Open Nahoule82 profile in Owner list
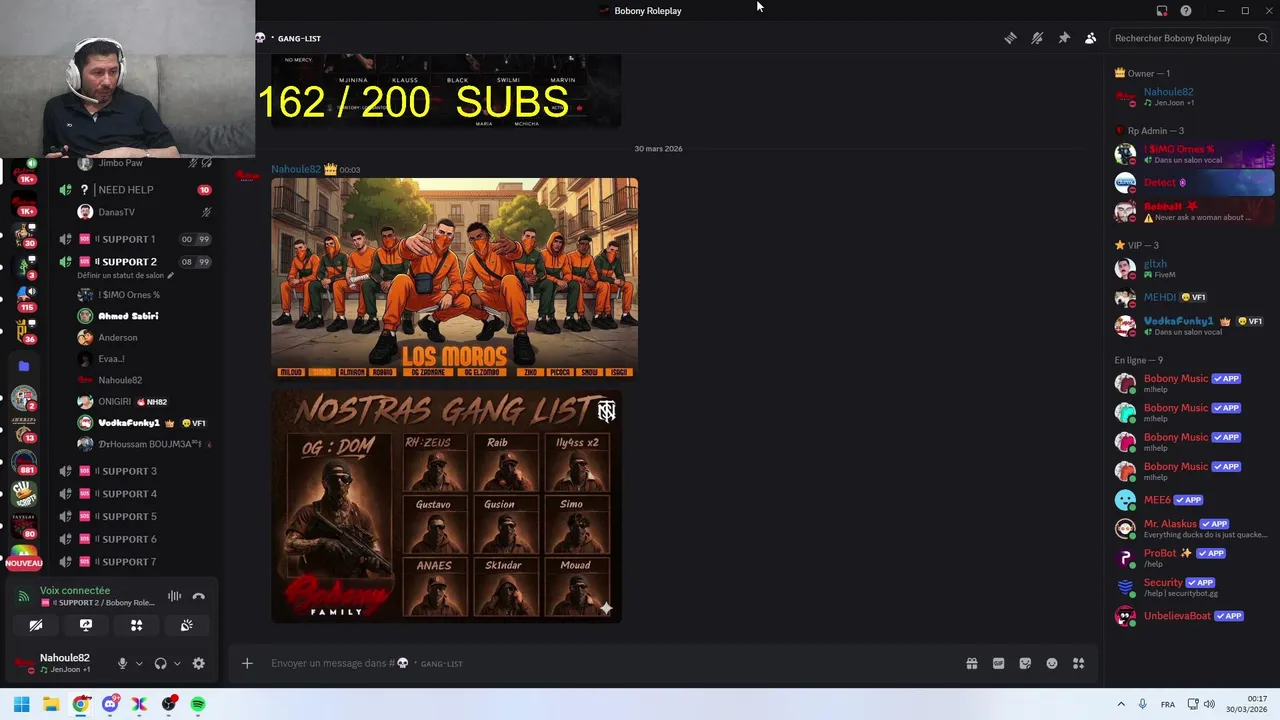 1192,96
